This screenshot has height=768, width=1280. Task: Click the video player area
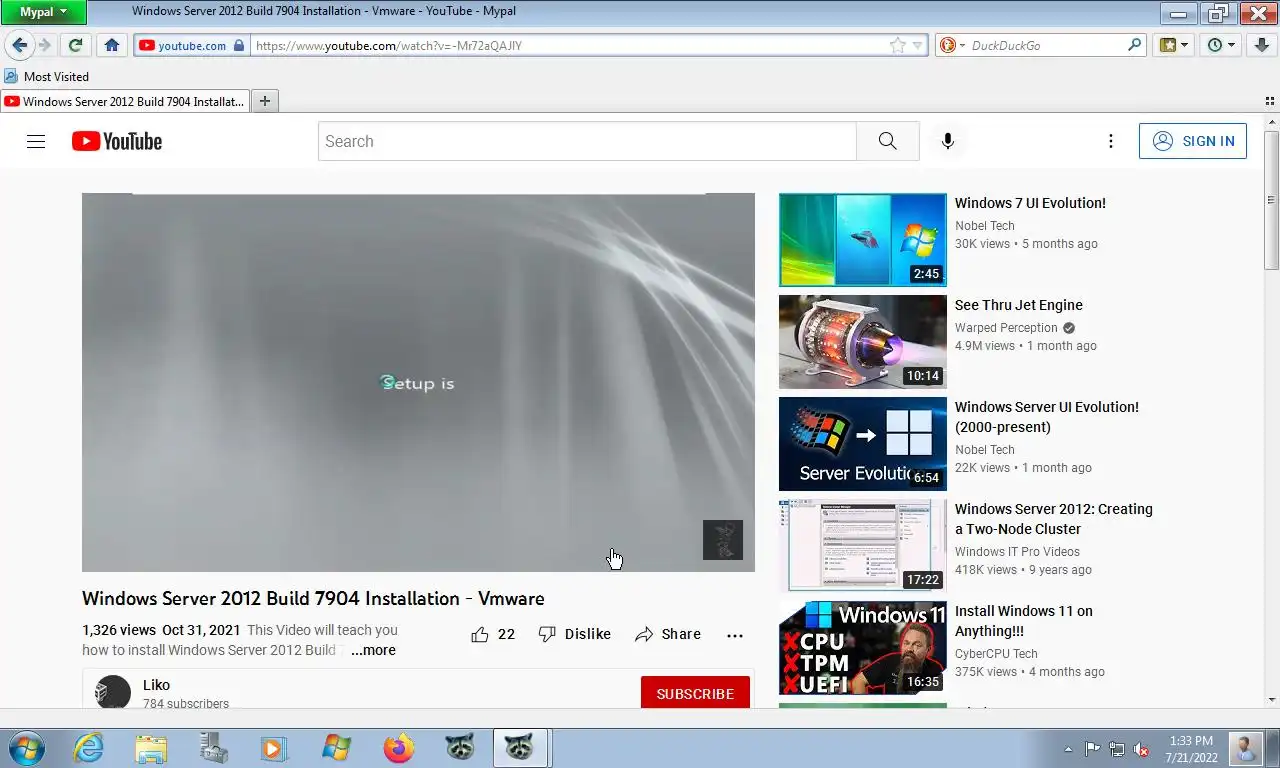(418, 382)
